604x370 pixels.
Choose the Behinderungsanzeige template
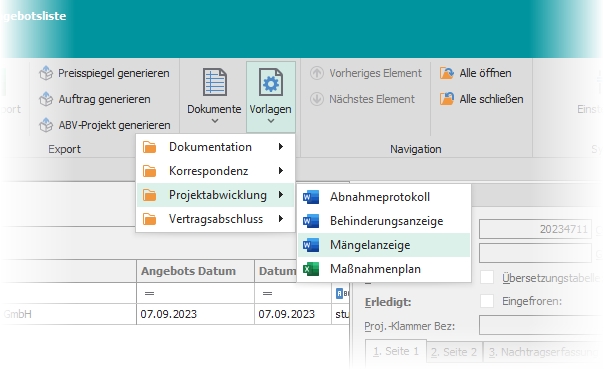click(384, 221)
